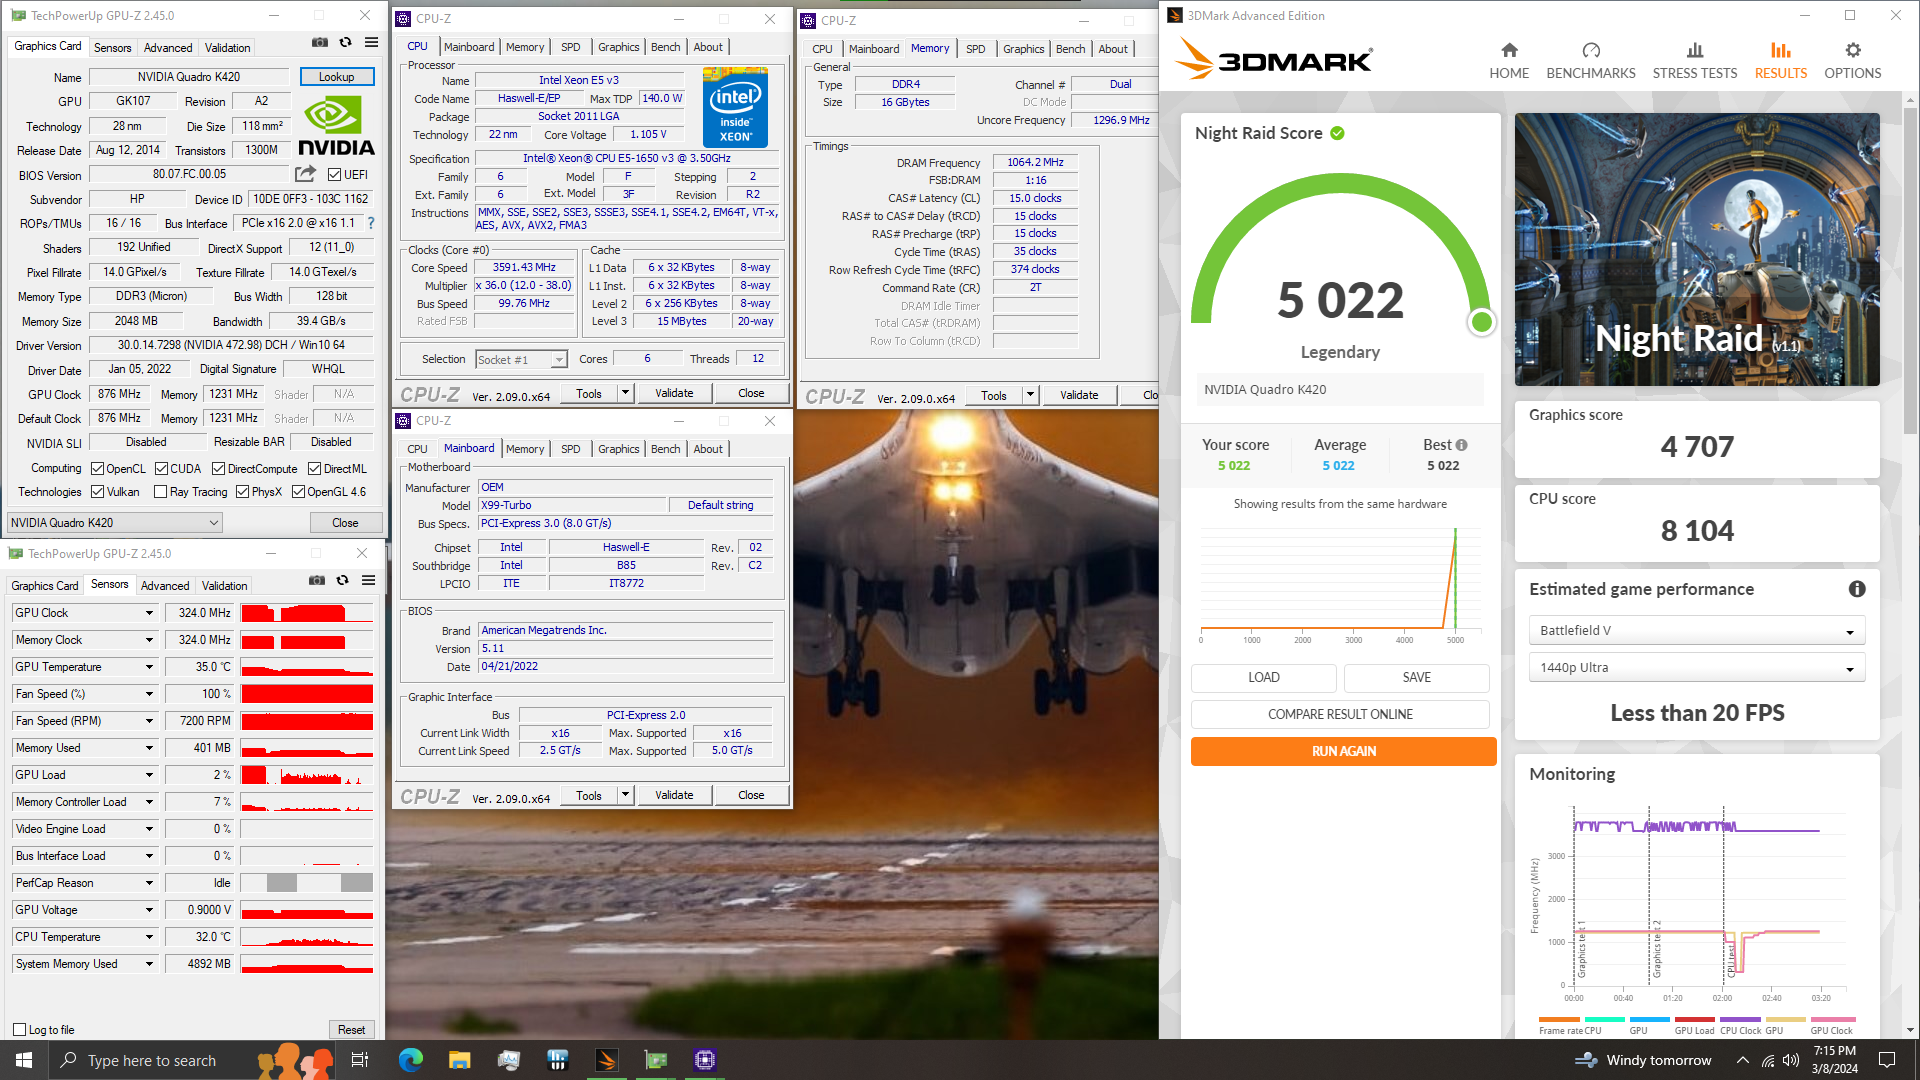Click the Night Raid benchmark thumbnail
This screenshot has height=1080, width=1920.
(x=1697, y=249)
